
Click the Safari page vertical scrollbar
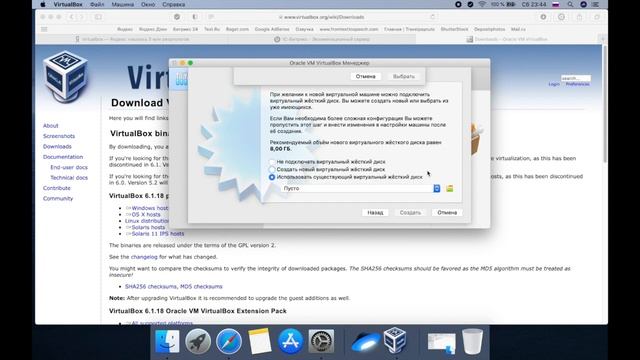tap(605, 104)
